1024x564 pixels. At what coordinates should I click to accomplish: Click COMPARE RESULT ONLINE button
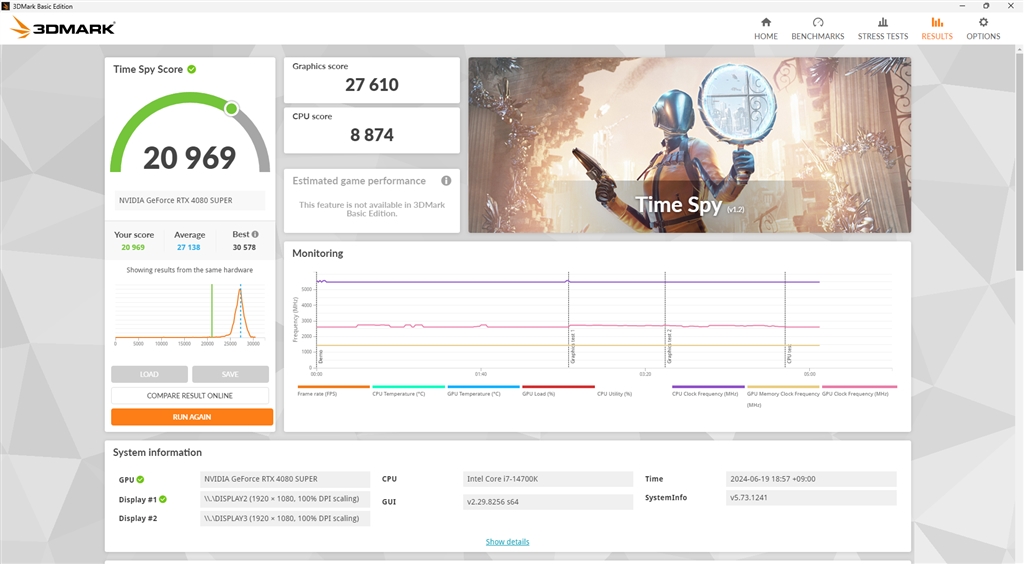tap(189, 396)
